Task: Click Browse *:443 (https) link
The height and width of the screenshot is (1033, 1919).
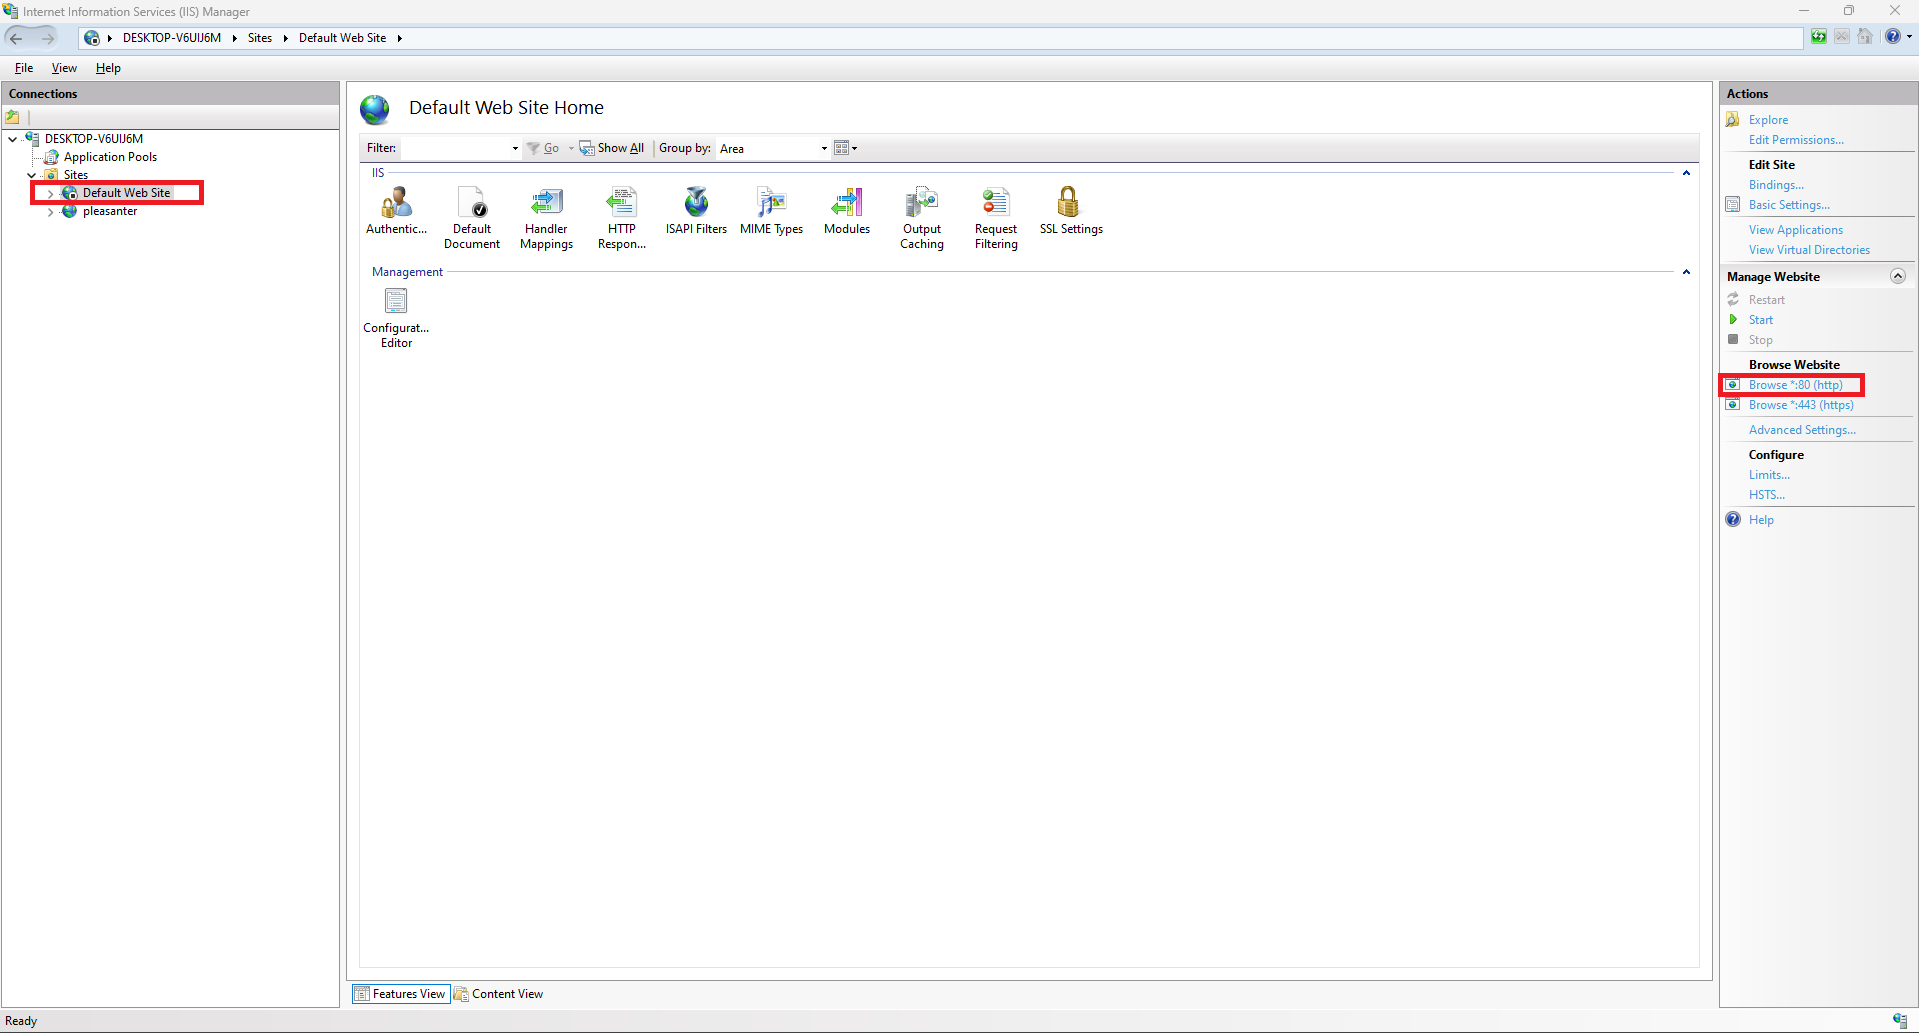Action: [x=1801, y=405]
